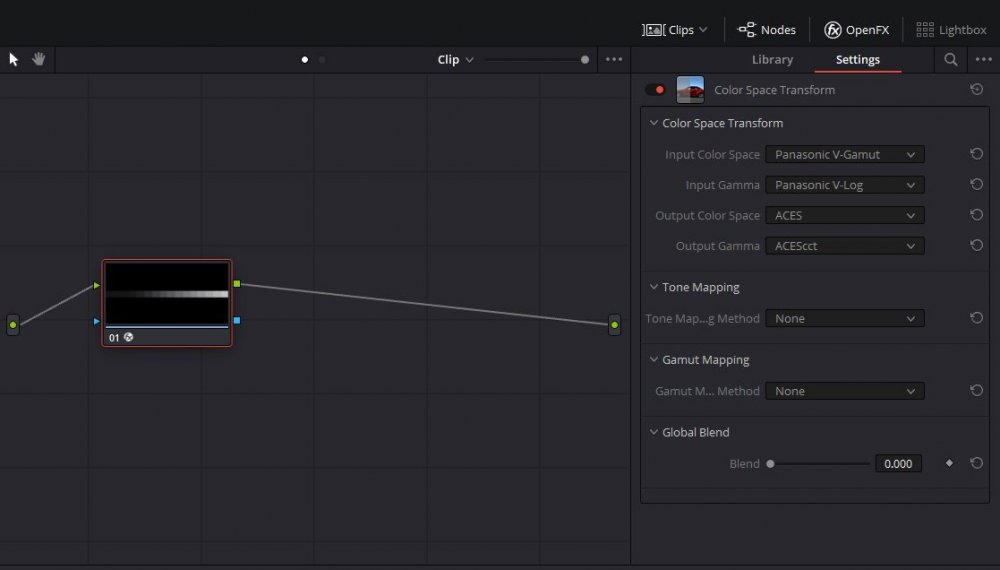Screen dimensions: 1000x570
Task: Collapse the Gamut Mapping section
Action: tap(653, 360)
